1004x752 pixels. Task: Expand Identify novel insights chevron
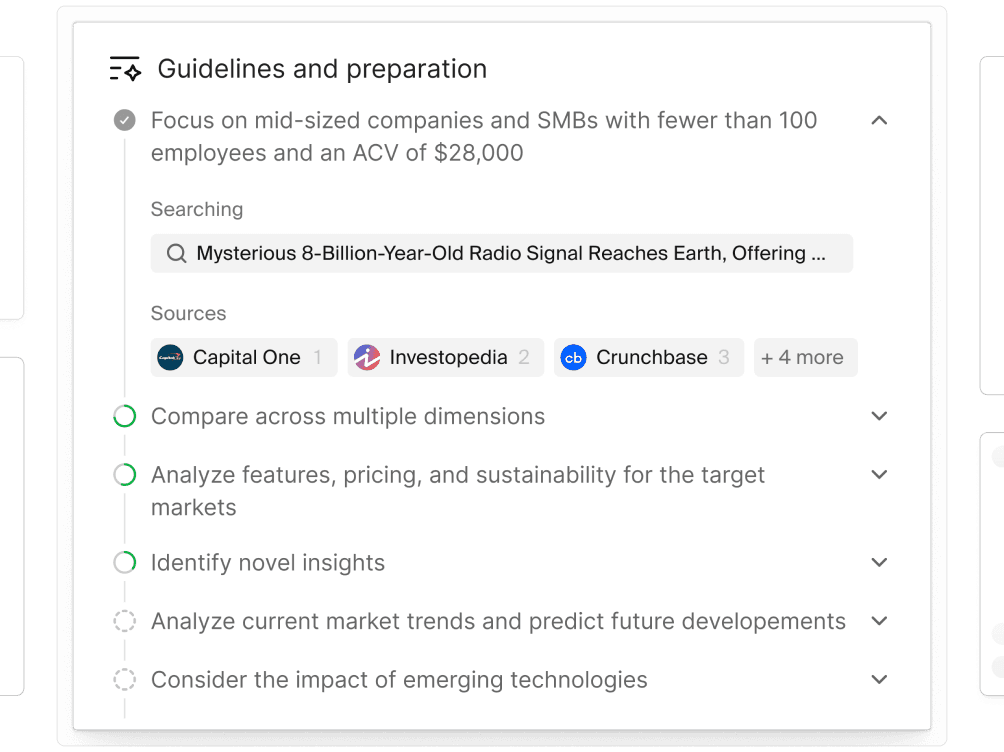(880, 562)
